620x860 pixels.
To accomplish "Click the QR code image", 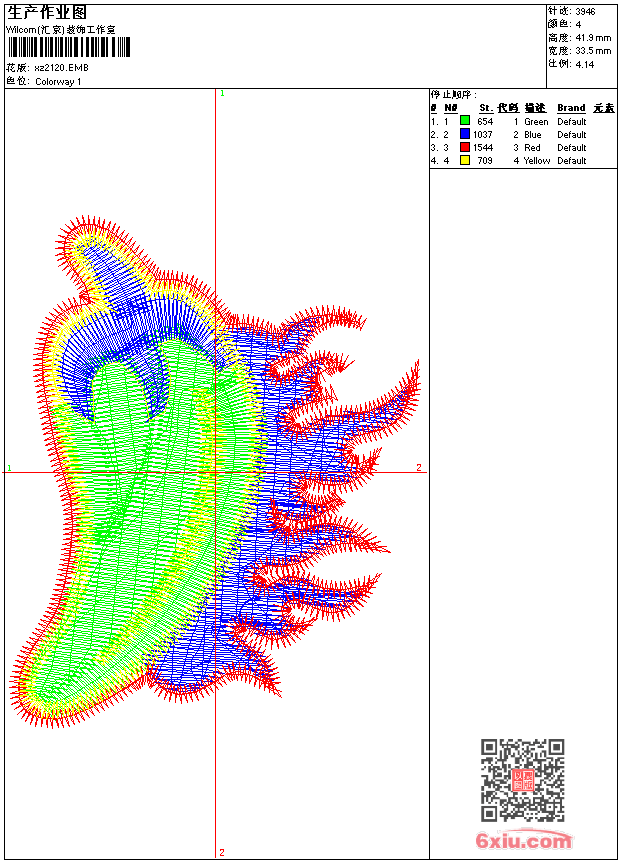I will coord(522,780).
